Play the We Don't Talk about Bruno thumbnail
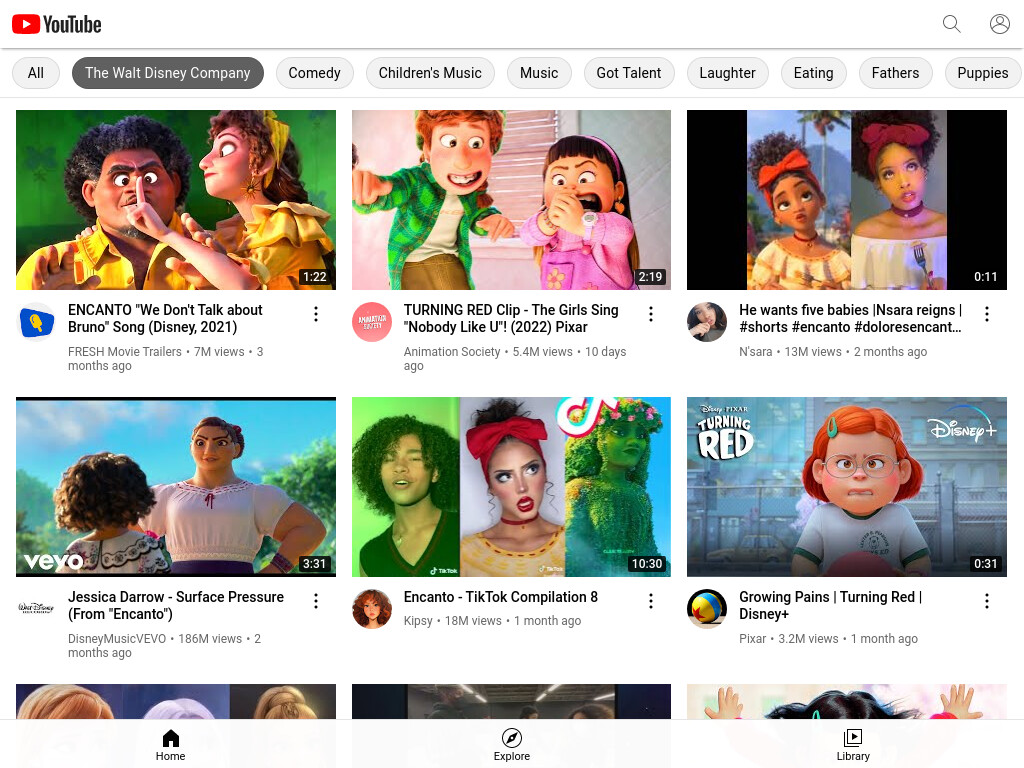Image resolution: width=1024 pixels, height=768 pixels. [176, 200]
